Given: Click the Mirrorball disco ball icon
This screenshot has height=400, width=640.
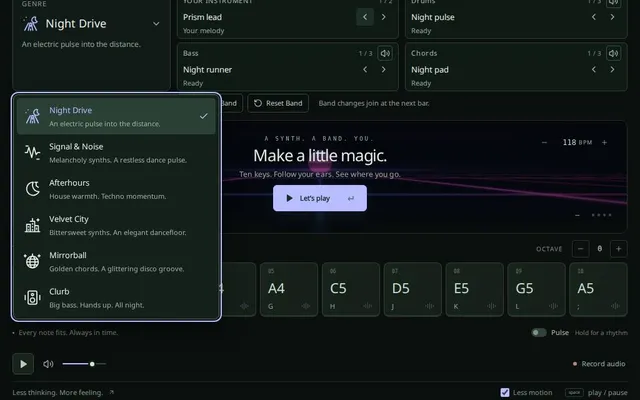Looking at the screenshot, I should [x=32, y=261].
